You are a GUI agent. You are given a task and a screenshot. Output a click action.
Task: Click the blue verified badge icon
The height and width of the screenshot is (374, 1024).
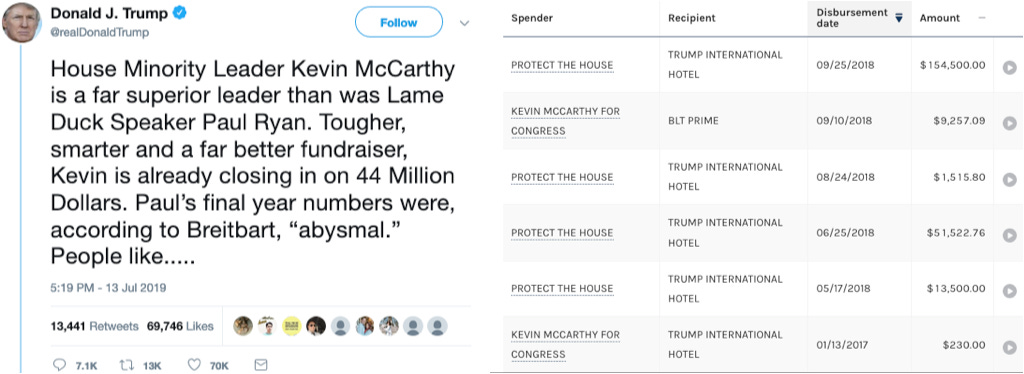[180, 13]
